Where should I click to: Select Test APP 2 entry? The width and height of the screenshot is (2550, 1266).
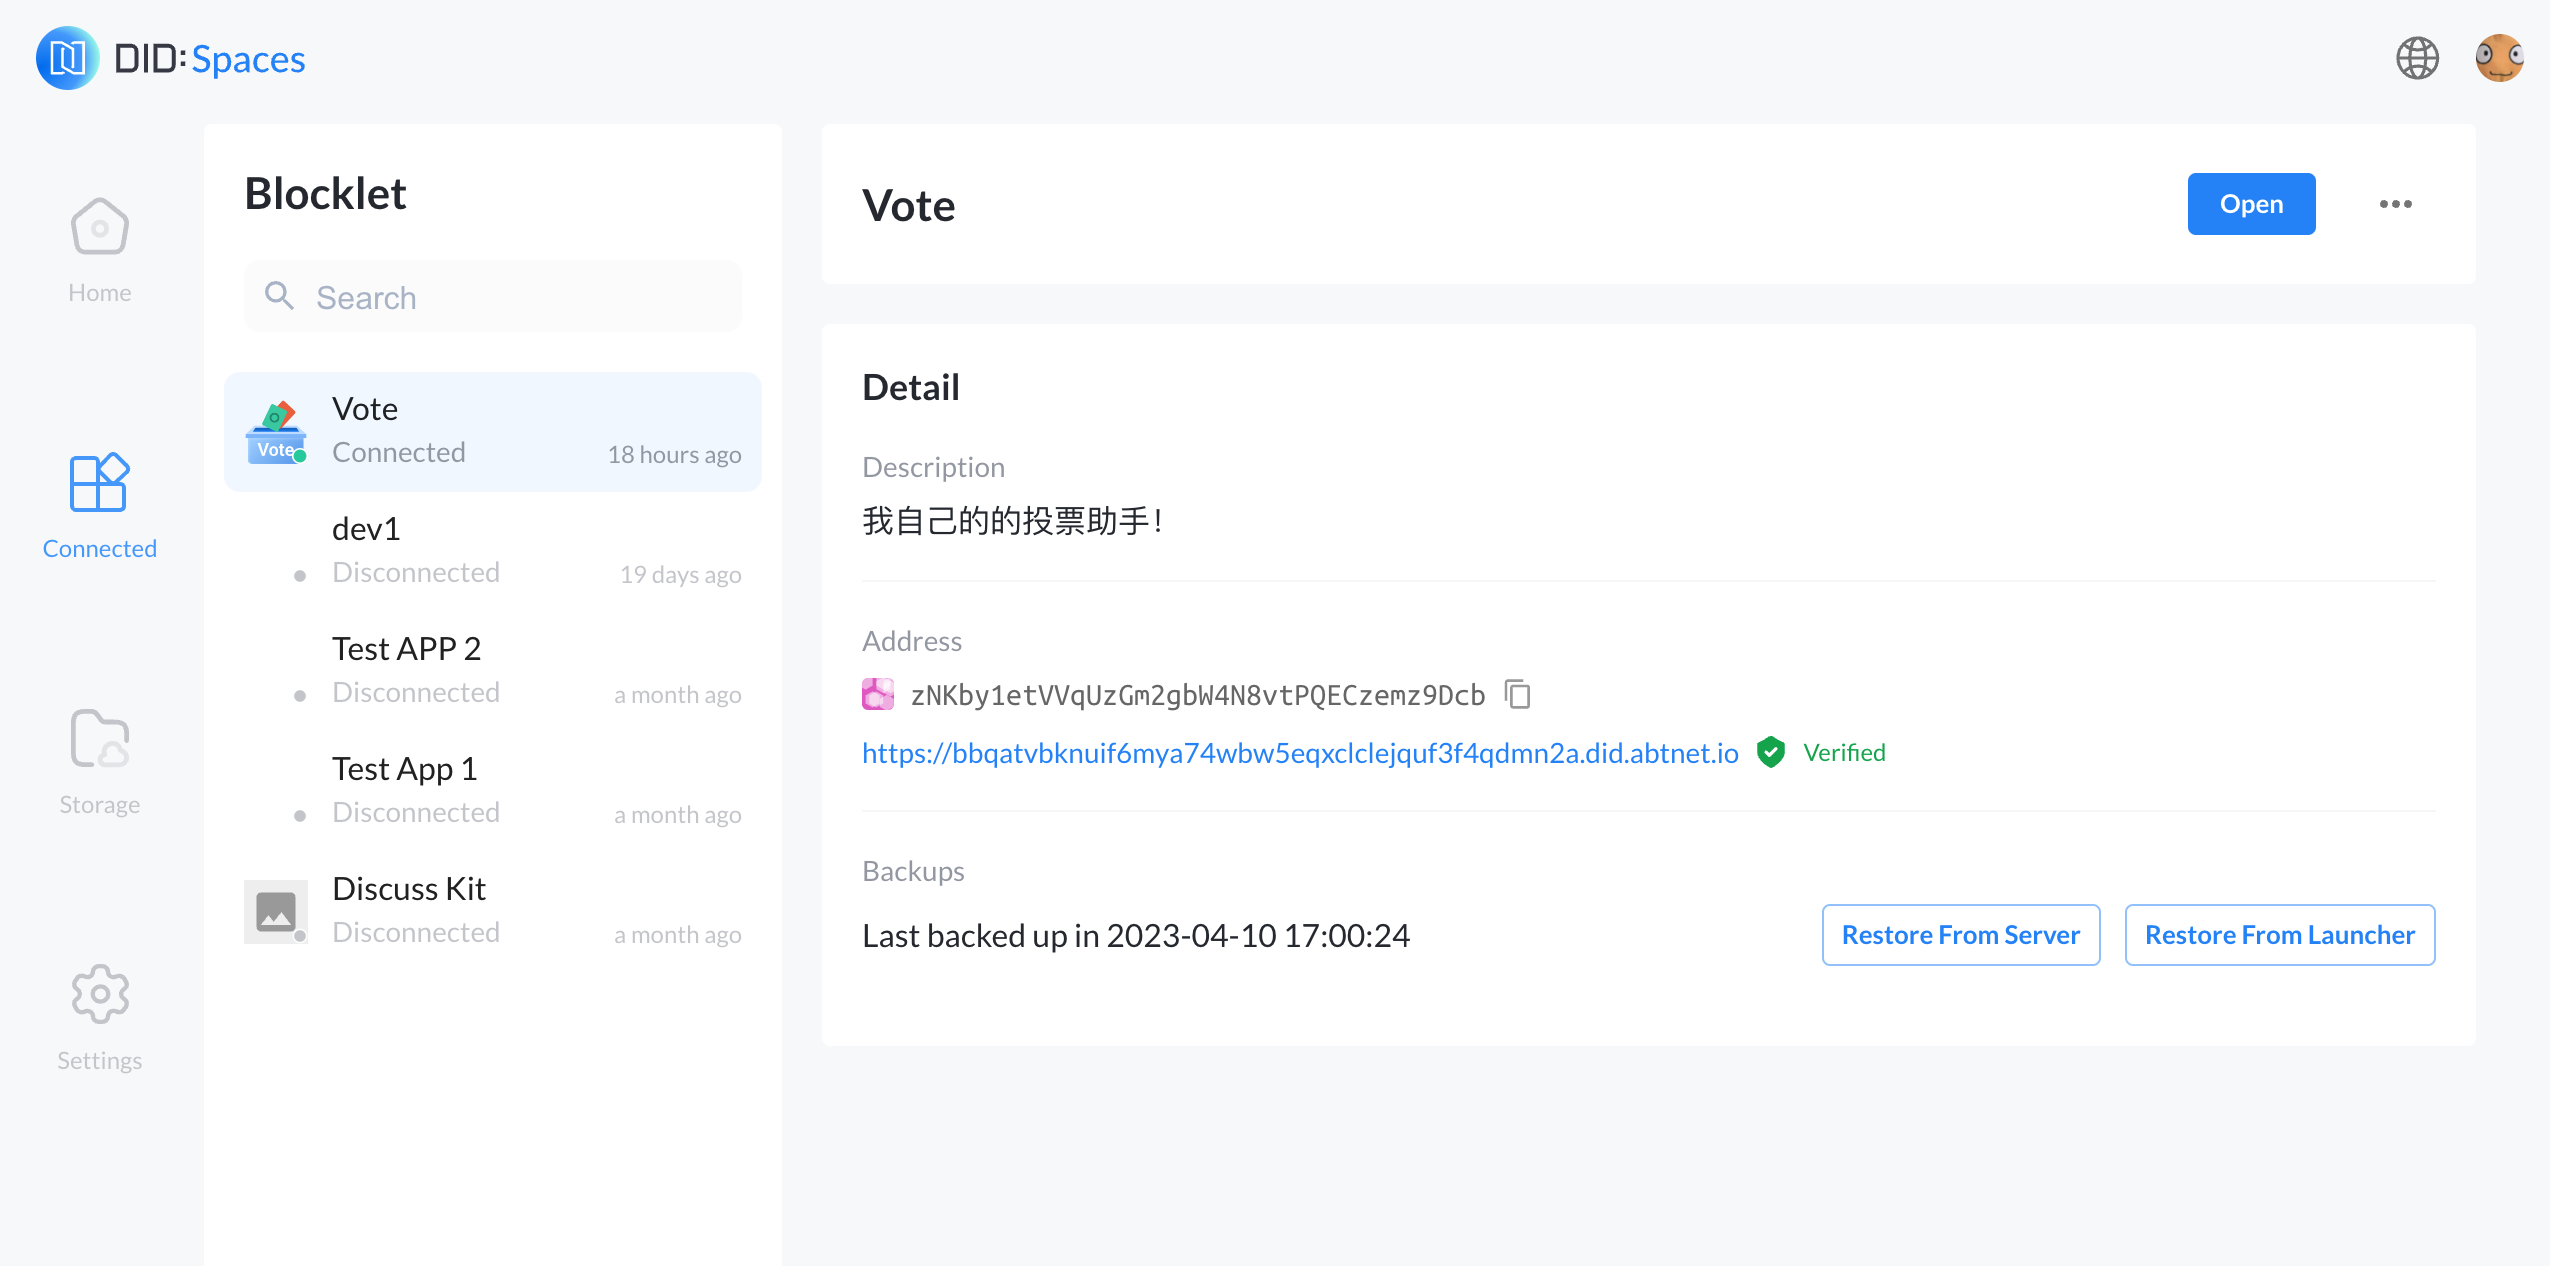(492, 671)
